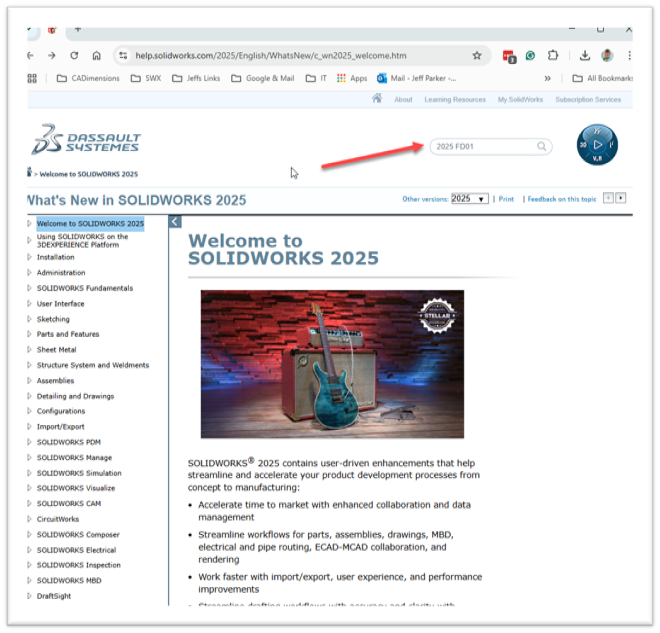660x633 pixels.
Task: Open Parts and Features topic
Action: [68, 334]
